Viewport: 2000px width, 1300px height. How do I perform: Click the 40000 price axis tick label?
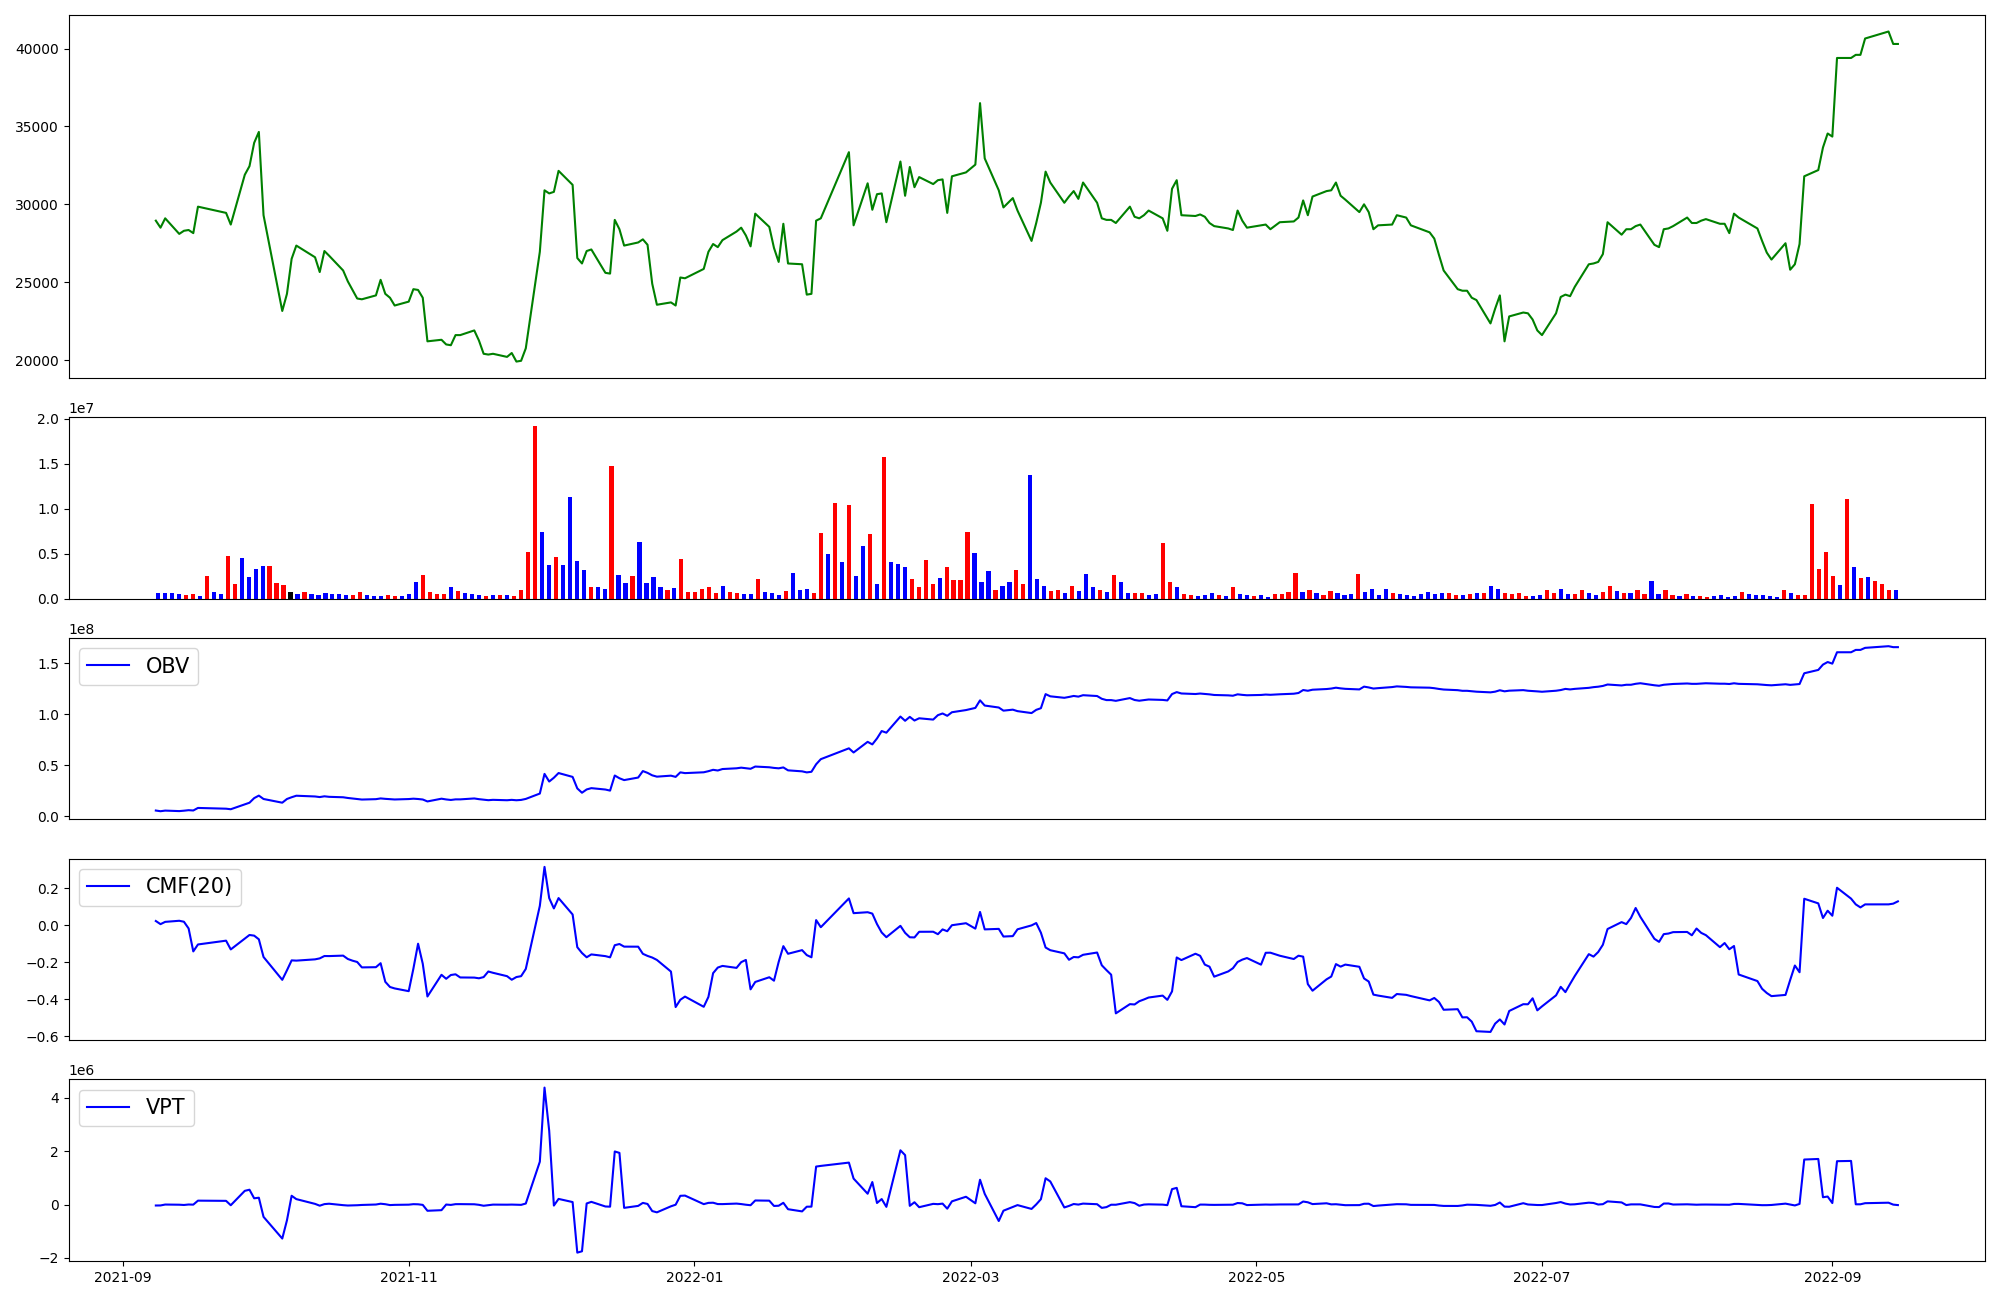coord(36,49)
